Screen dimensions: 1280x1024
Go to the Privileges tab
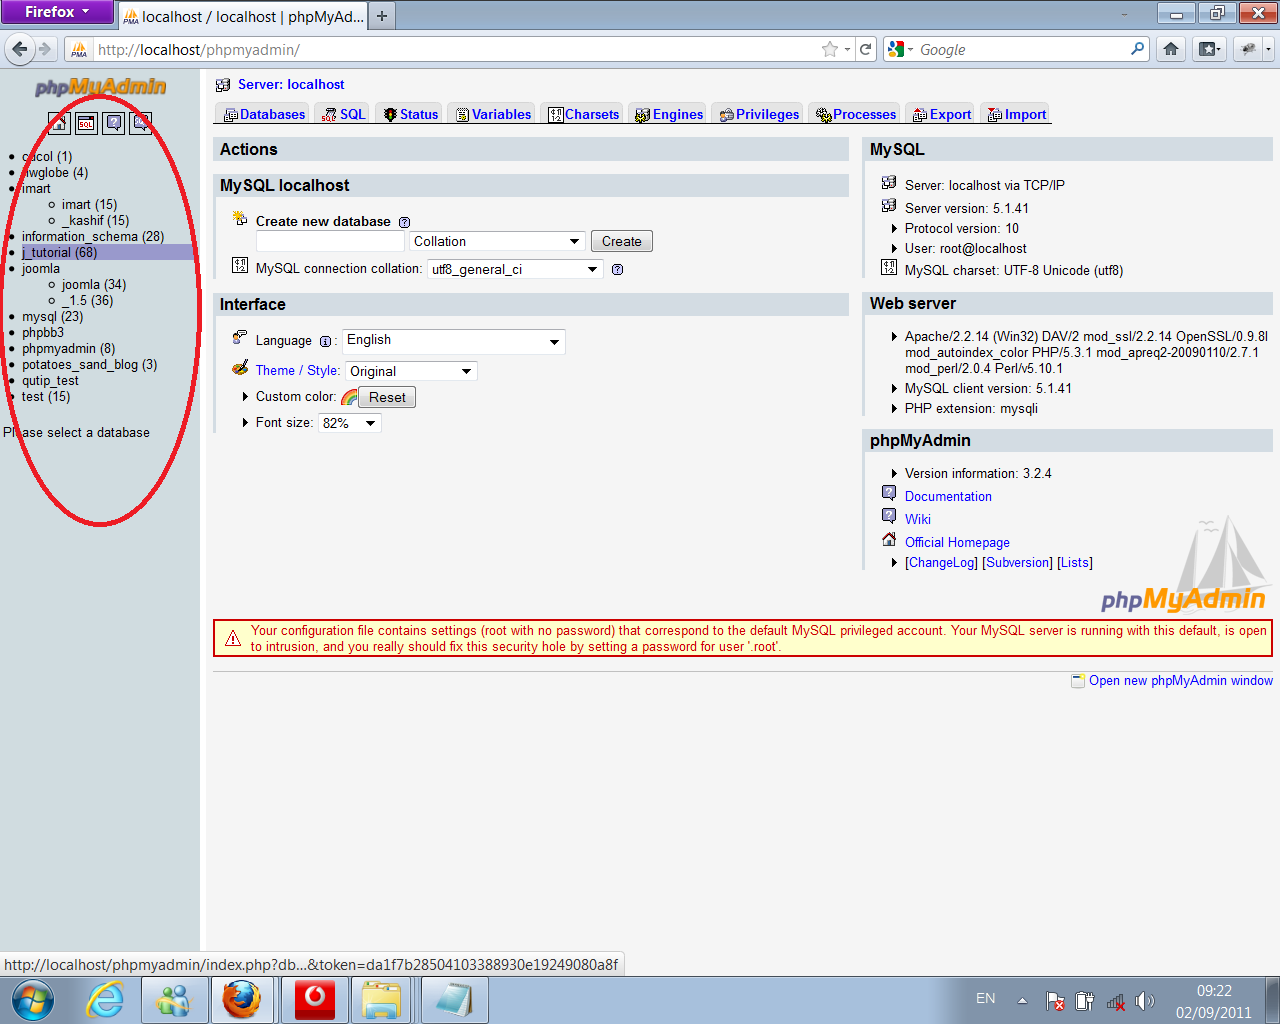coord(759,114)
